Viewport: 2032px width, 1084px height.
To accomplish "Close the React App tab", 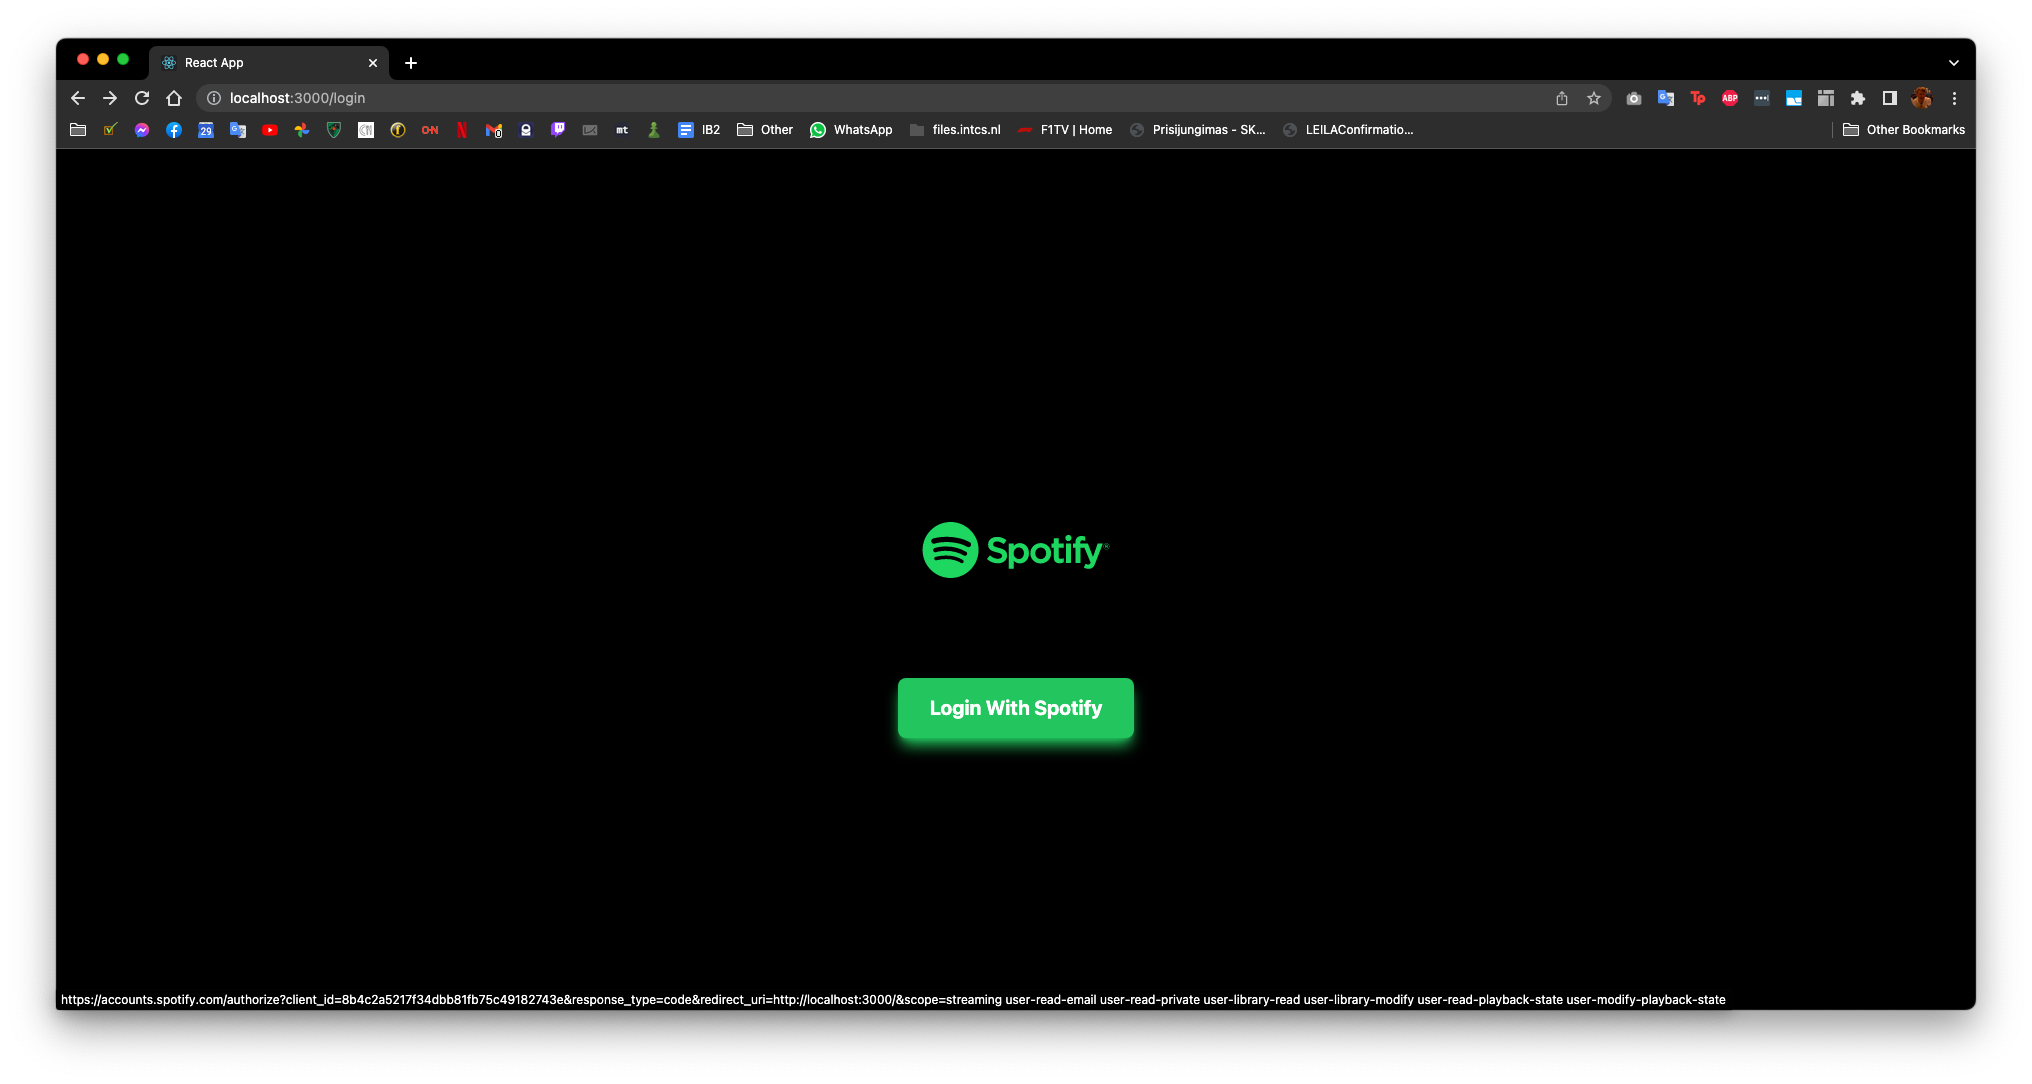I will tap(373, 63).
